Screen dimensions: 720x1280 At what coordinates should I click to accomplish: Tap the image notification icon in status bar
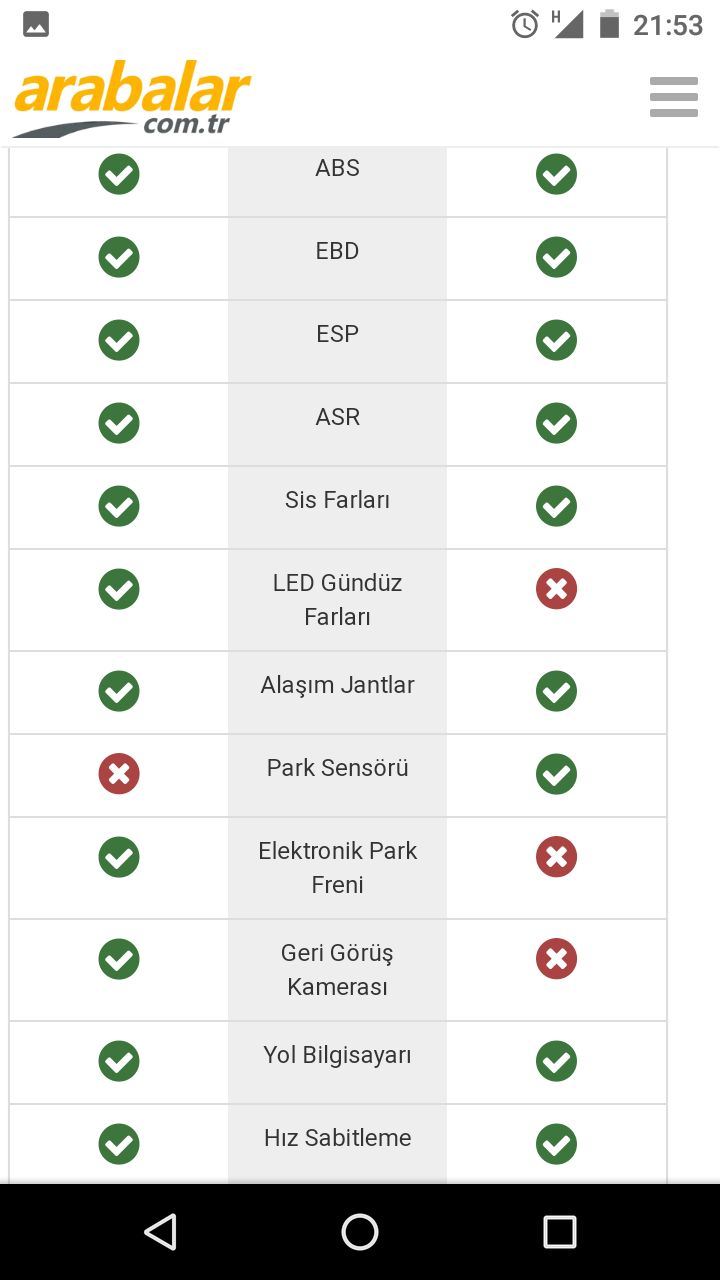(36, 25)
